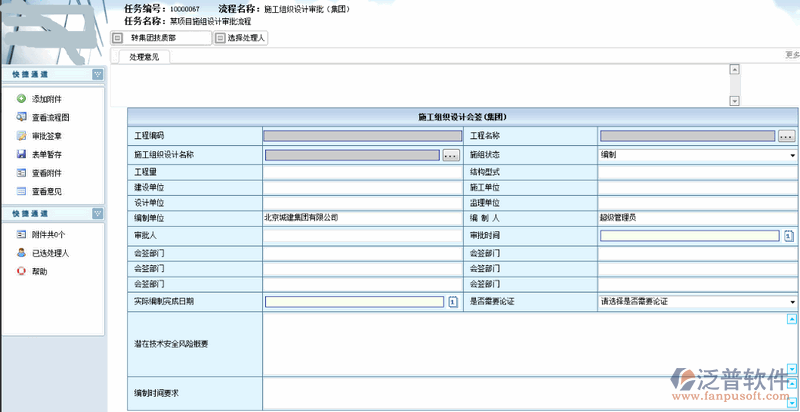
Task: Click browse button beside 工程名称 field
Action: pyautogui.click(x=786, y=136)
